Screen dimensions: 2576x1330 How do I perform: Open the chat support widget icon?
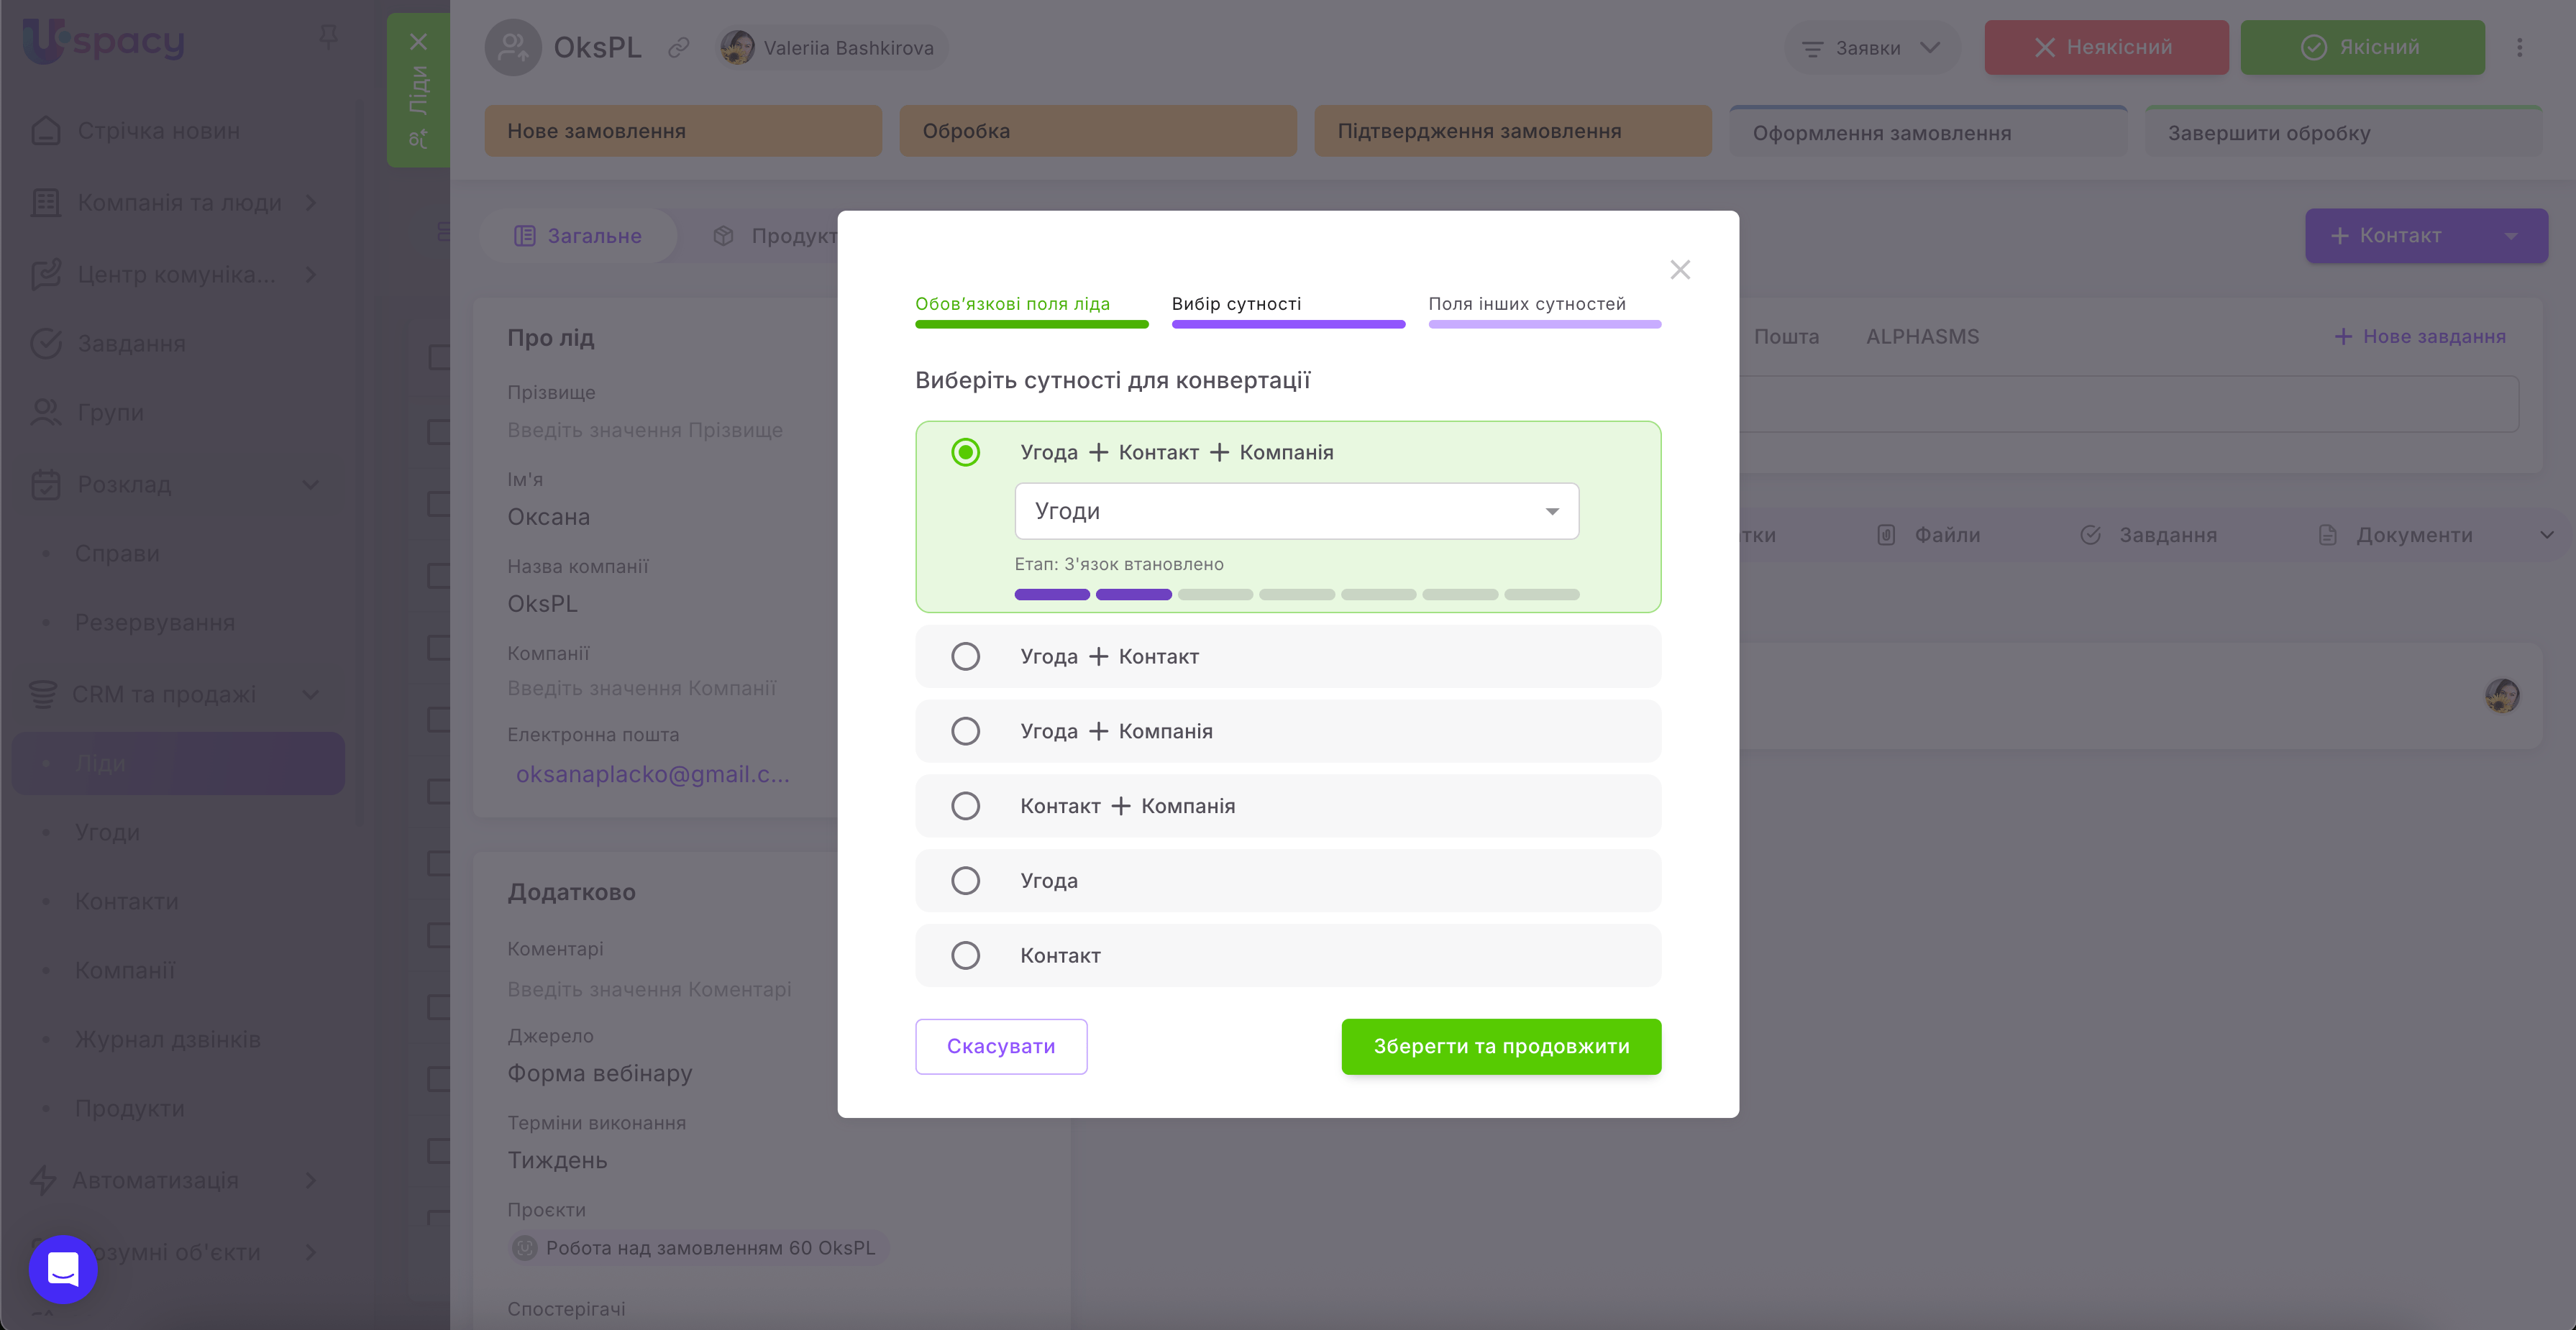[63, 1269]
